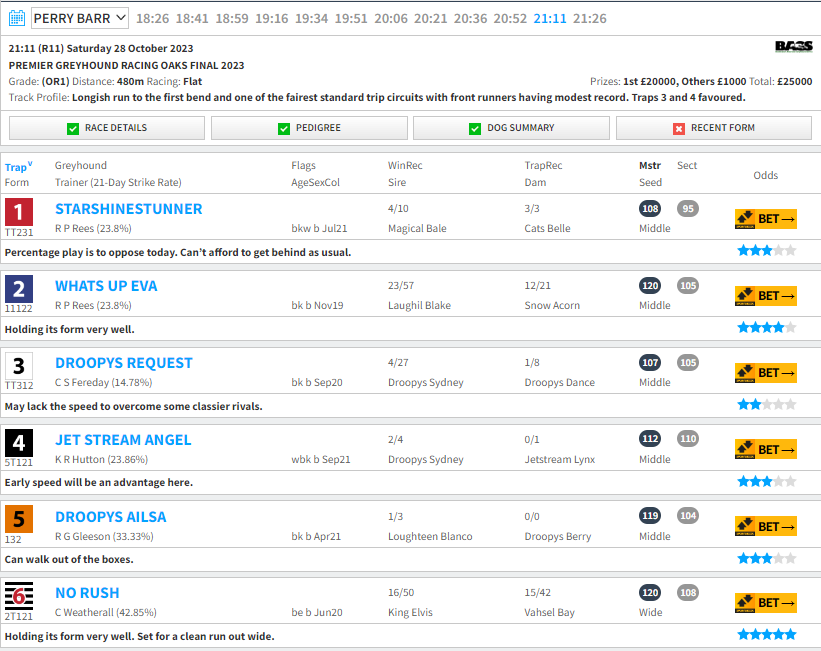The height and width of the screenshot is (651, 821).
Task: Click trainer C Weatherall (42.85%)
Action: click(106, 612)
